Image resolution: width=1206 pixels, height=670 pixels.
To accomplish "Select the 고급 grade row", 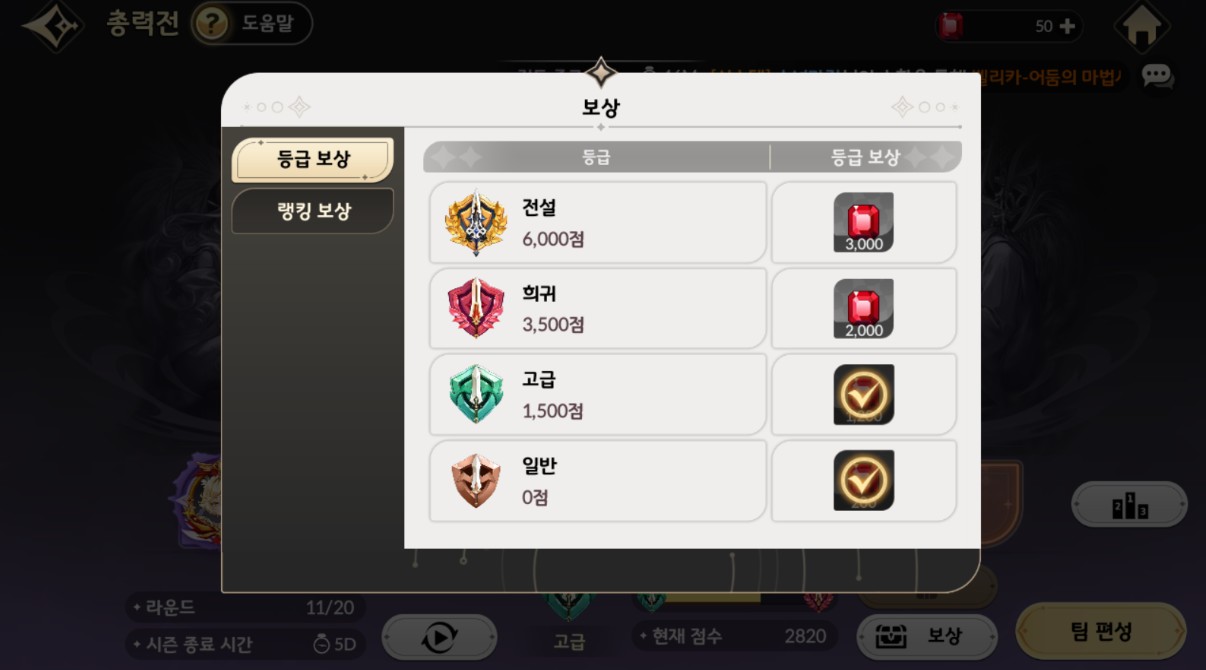I will 598,394.
